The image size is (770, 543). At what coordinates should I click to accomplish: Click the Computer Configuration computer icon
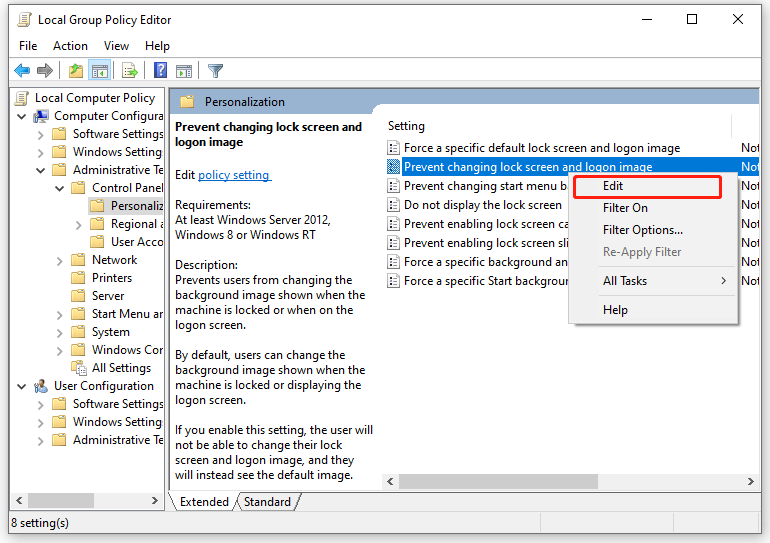pos(41,116)
